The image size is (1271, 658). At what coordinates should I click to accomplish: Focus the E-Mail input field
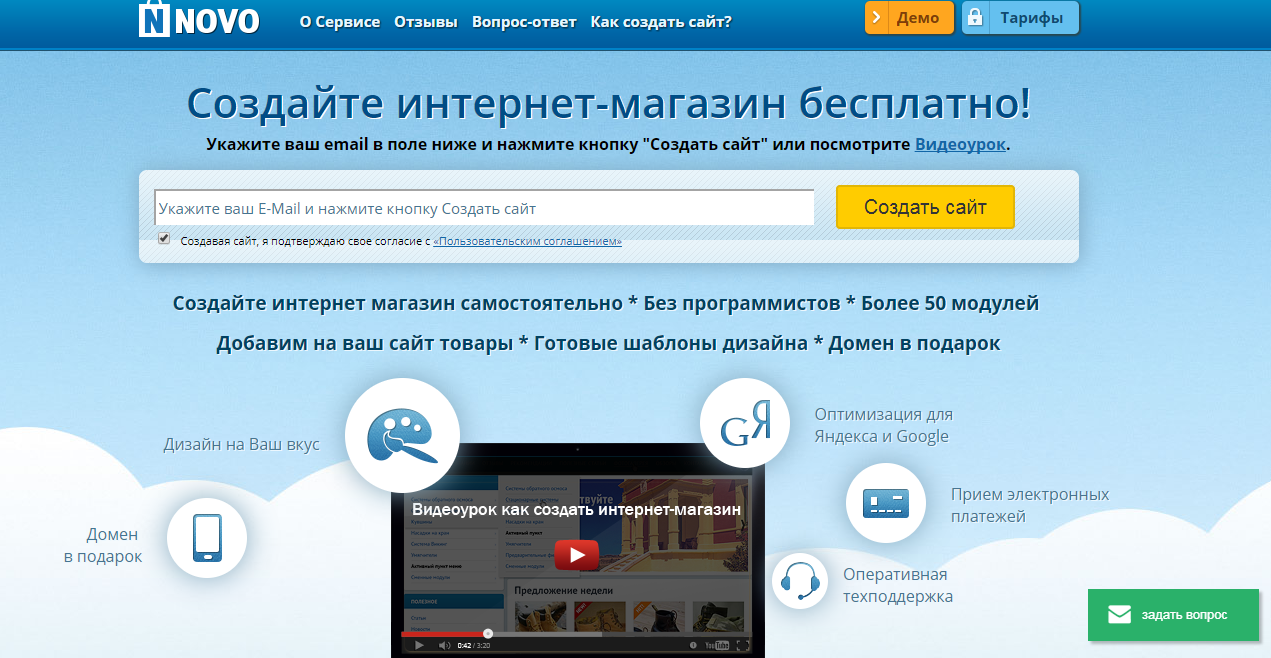pos(484,208)
